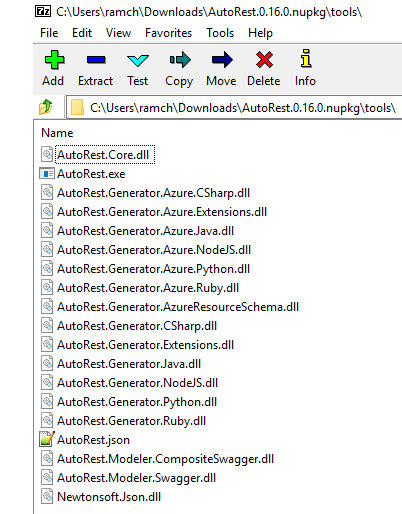The width and height of the screenshot is (402, 514).
Task: Click the Move toolbar label
Action: (221, 81)
